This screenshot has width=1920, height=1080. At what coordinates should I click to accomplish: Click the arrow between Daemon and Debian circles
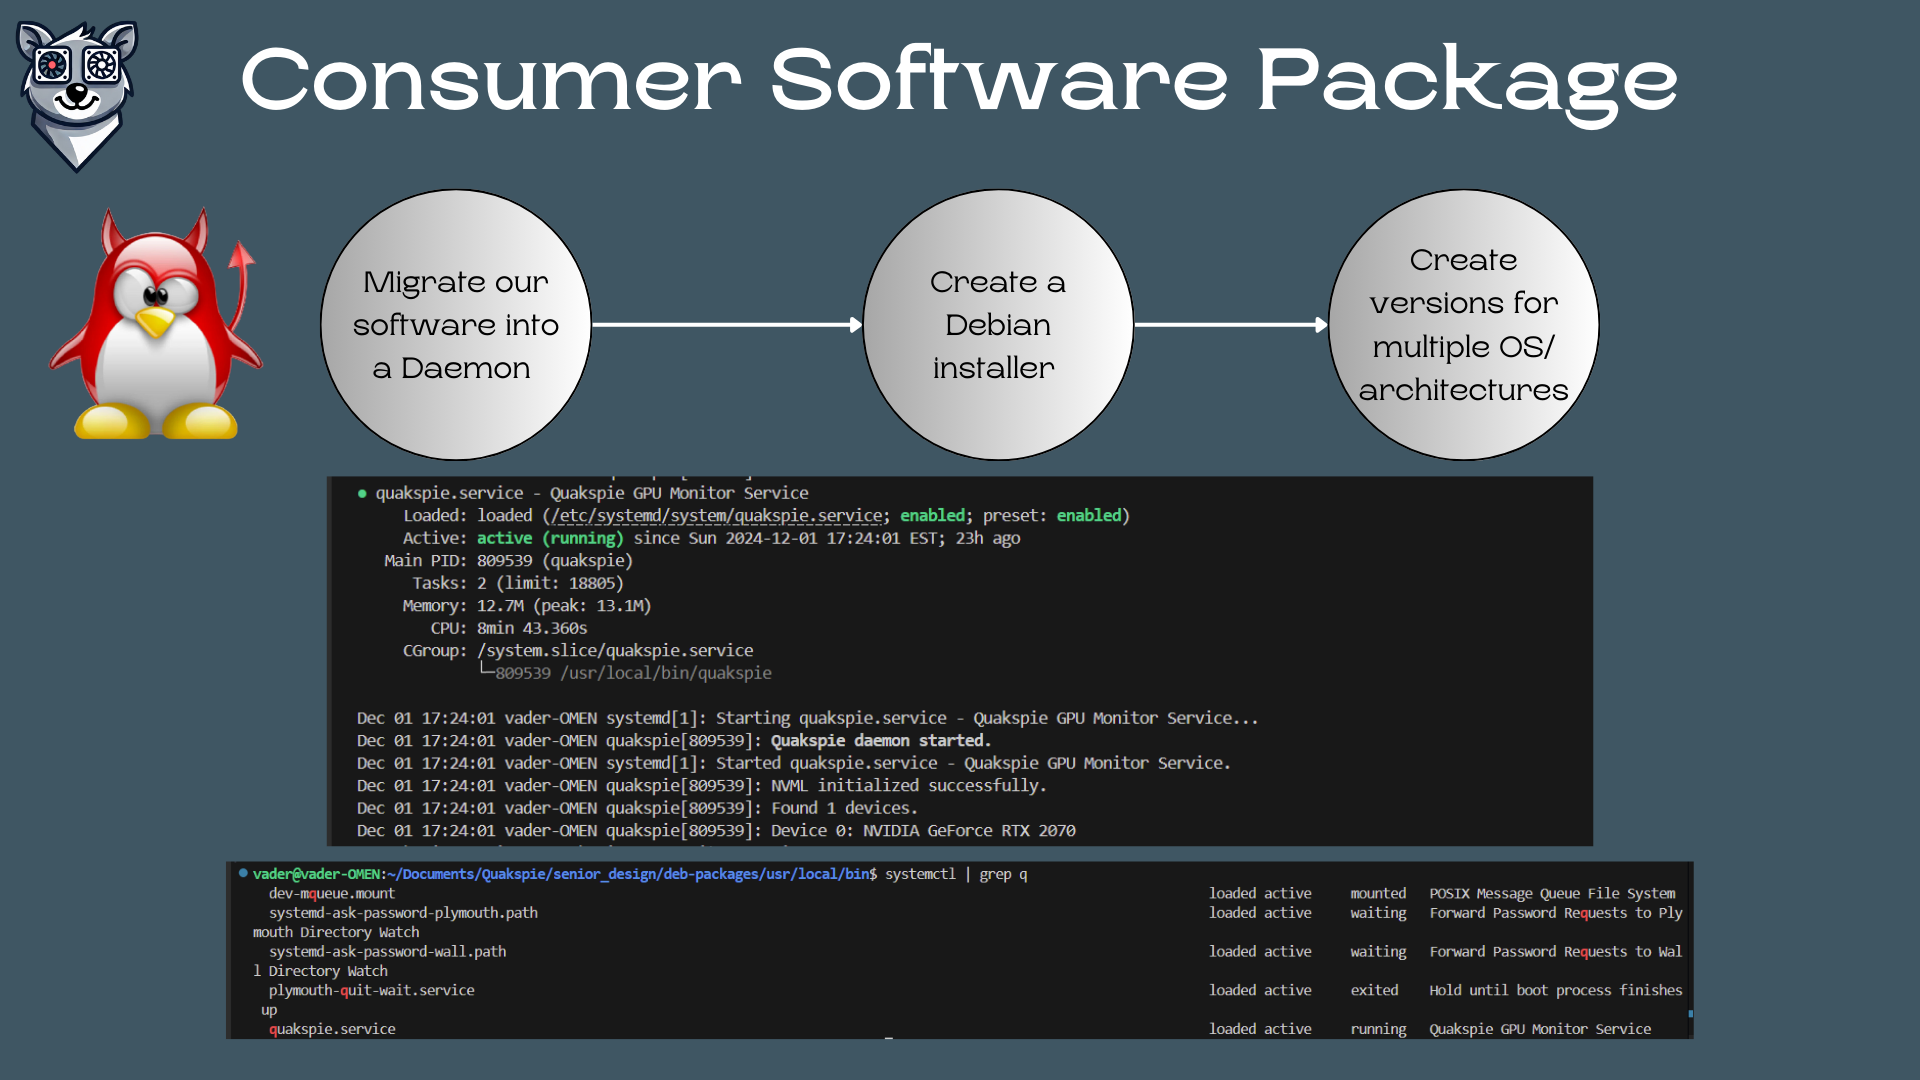(727, 325)
